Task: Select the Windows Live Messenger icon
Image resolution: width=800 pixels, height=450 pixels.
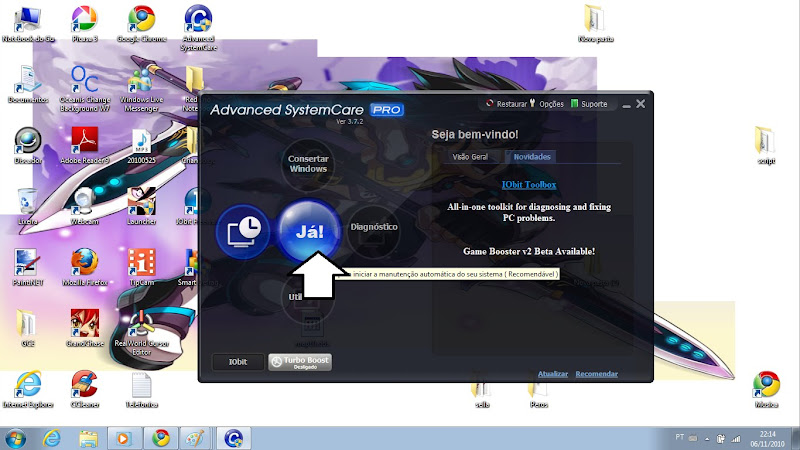Action: click(x=141, y=89)
